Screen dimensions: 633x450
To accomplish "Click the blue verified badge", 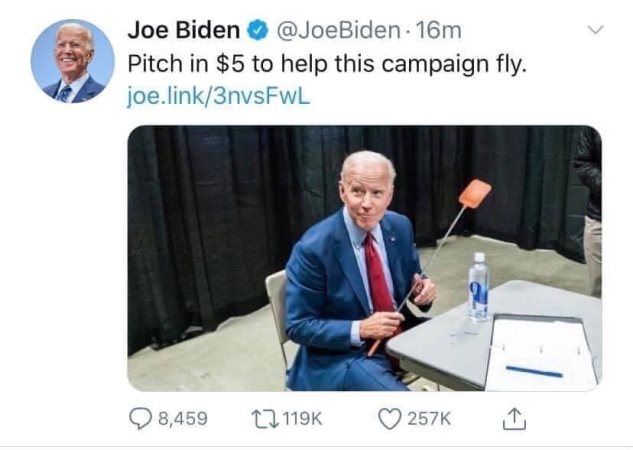I will click(258, 31).
